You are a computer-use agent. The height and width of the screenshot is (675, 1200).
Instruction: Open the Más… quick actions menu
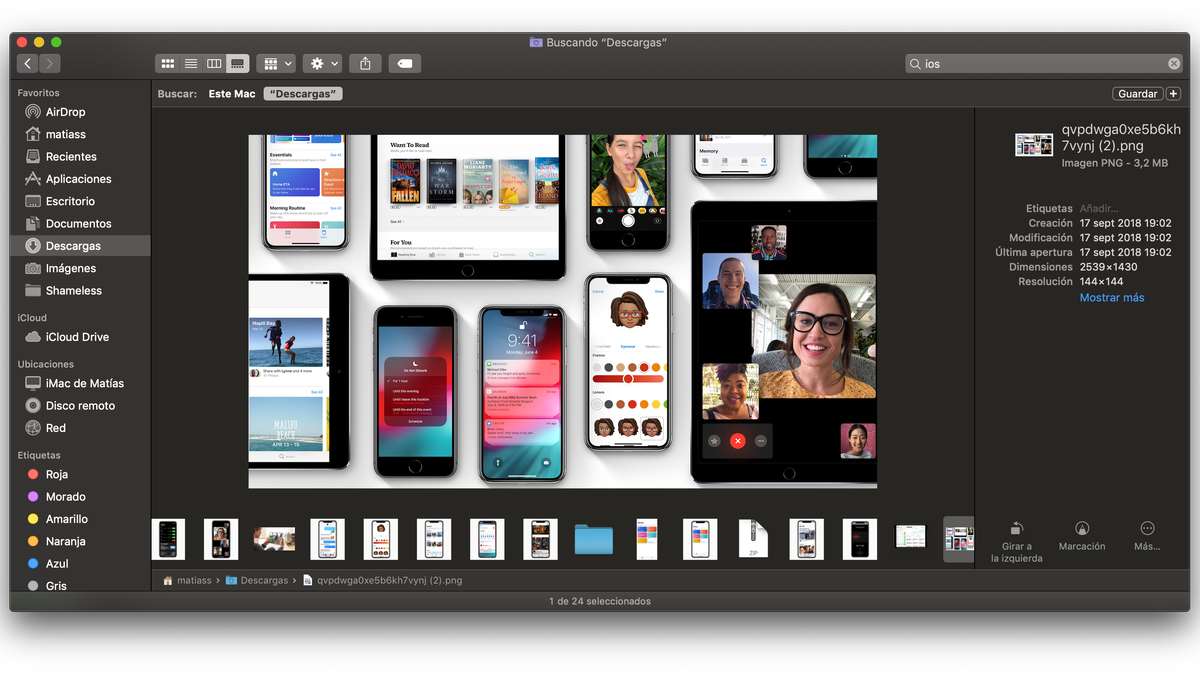coord(1147,536)
